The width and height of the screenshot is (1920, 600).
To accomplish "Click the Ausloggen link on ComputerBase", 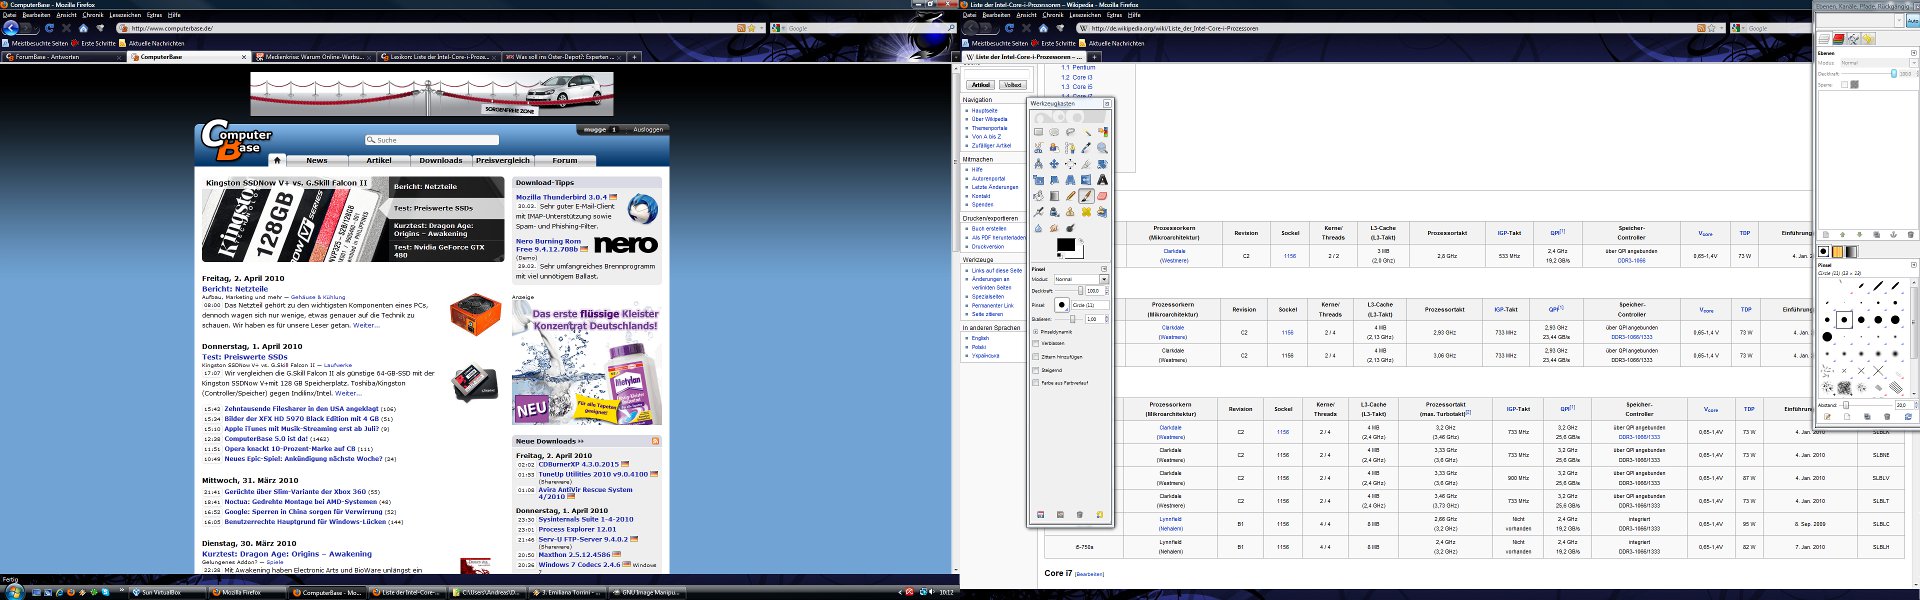I will 648,129.
